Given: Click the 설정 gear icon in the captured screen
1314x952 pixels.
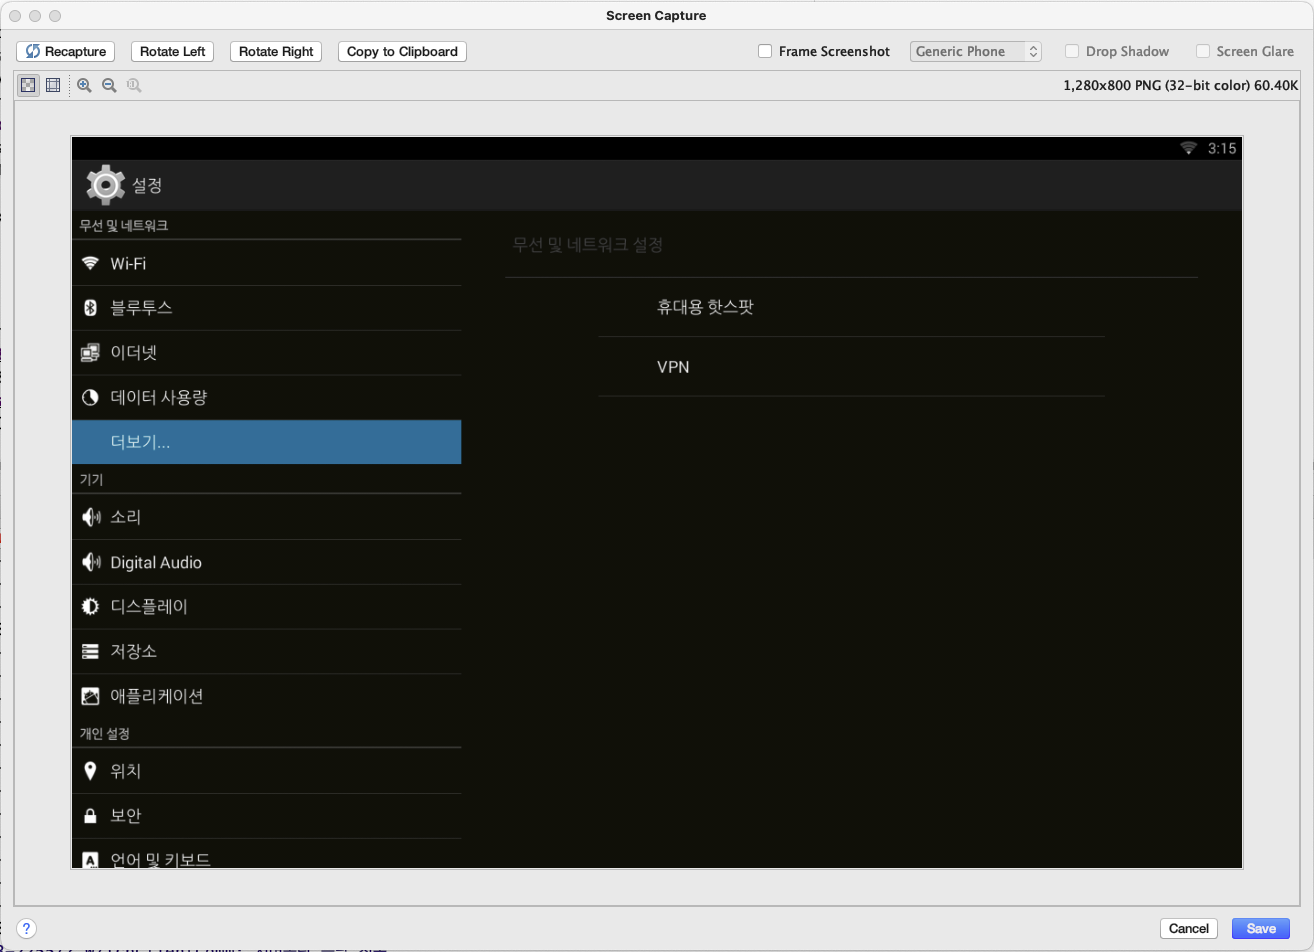Looking at the screenshot, I should click(105, 185).
